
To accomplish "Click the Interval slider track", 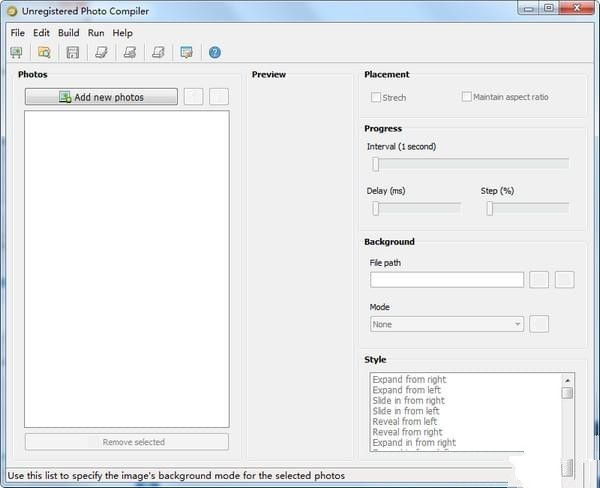I will point(468,164).
